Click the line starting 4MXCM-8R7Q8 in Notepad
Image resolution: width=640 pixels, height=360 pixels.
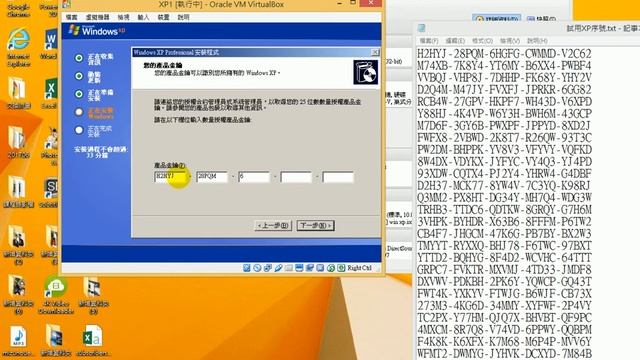pos(504,329)
